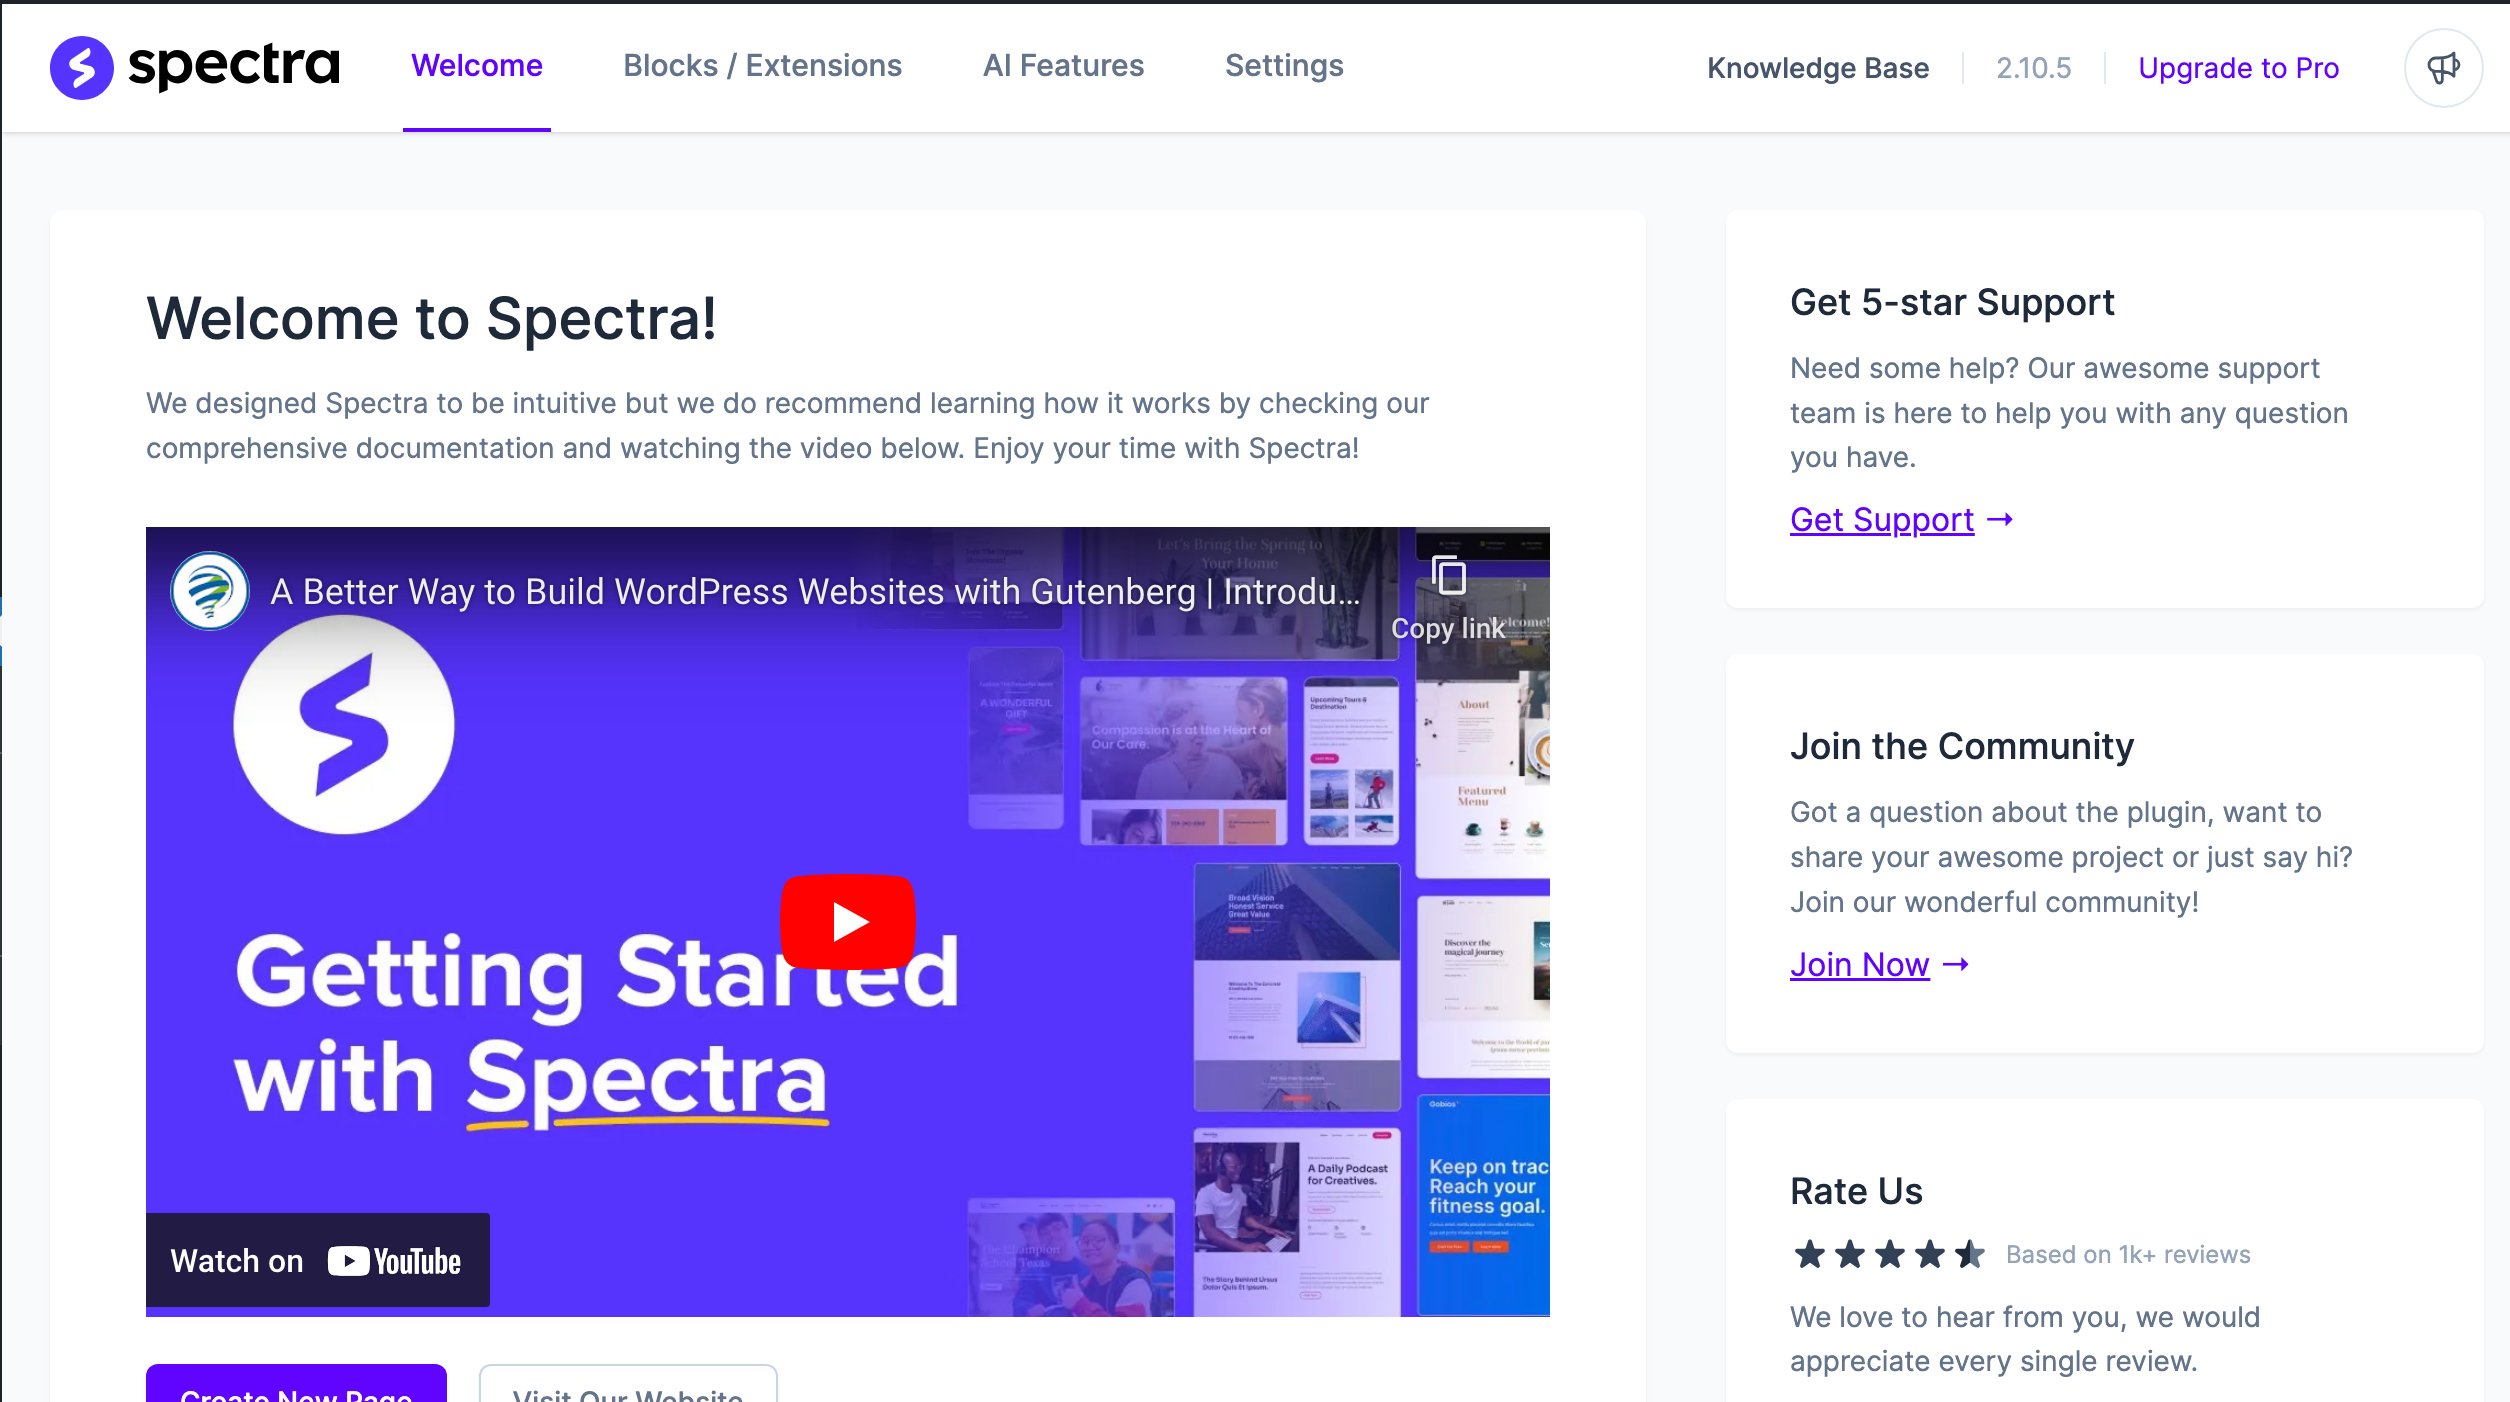Open the AI Features tab
Image resolution: width=2510 pixels, height=1402 pixels.
[x=1063, y=66]
